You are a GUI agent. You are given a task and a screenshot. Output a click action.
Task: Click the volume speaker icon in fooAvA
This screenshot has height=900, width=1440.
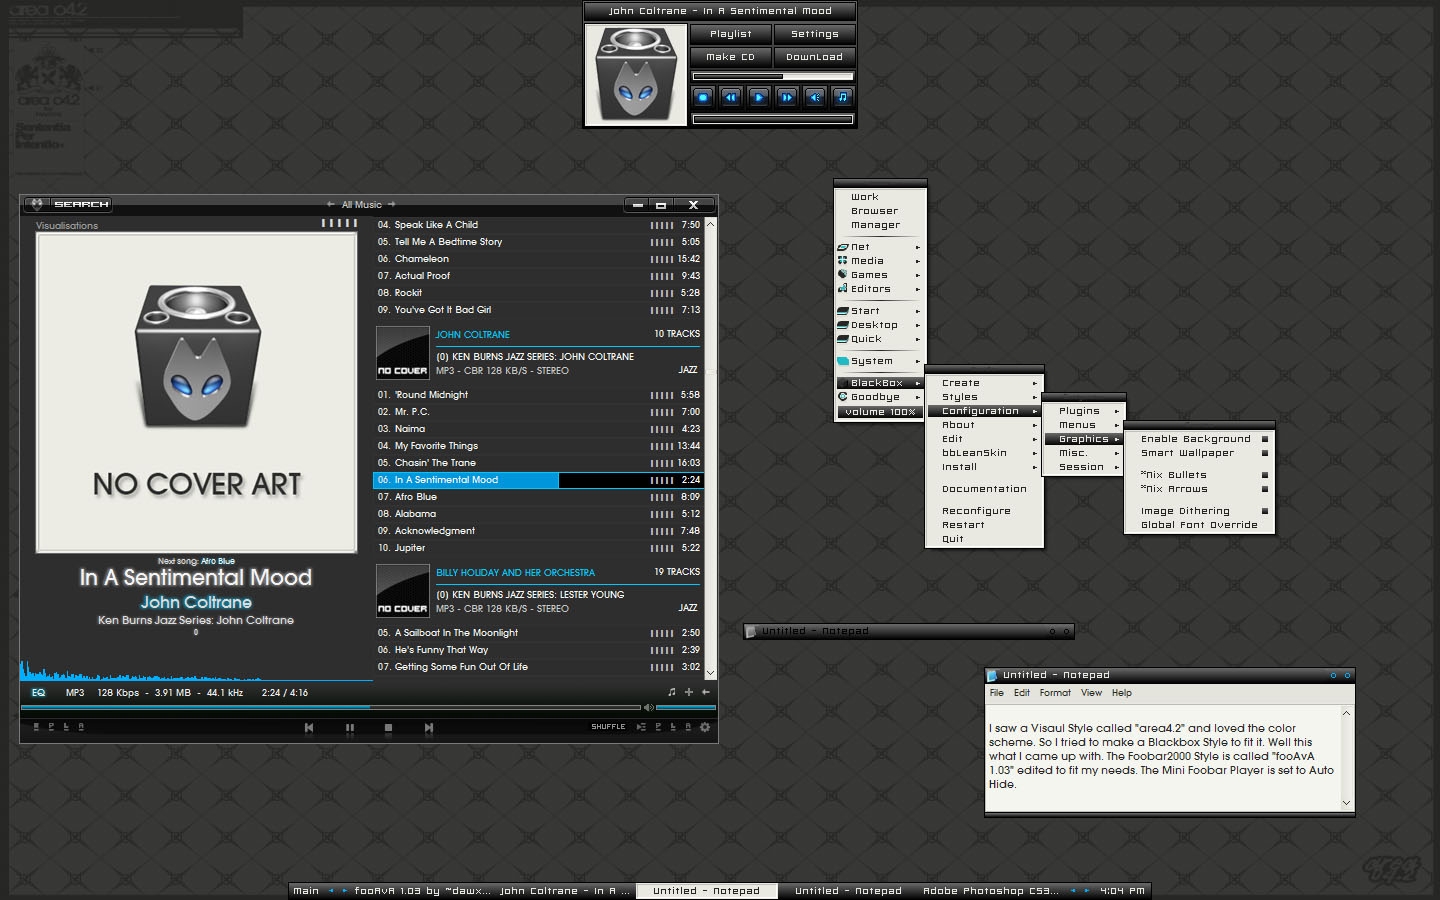pos(648,708)
